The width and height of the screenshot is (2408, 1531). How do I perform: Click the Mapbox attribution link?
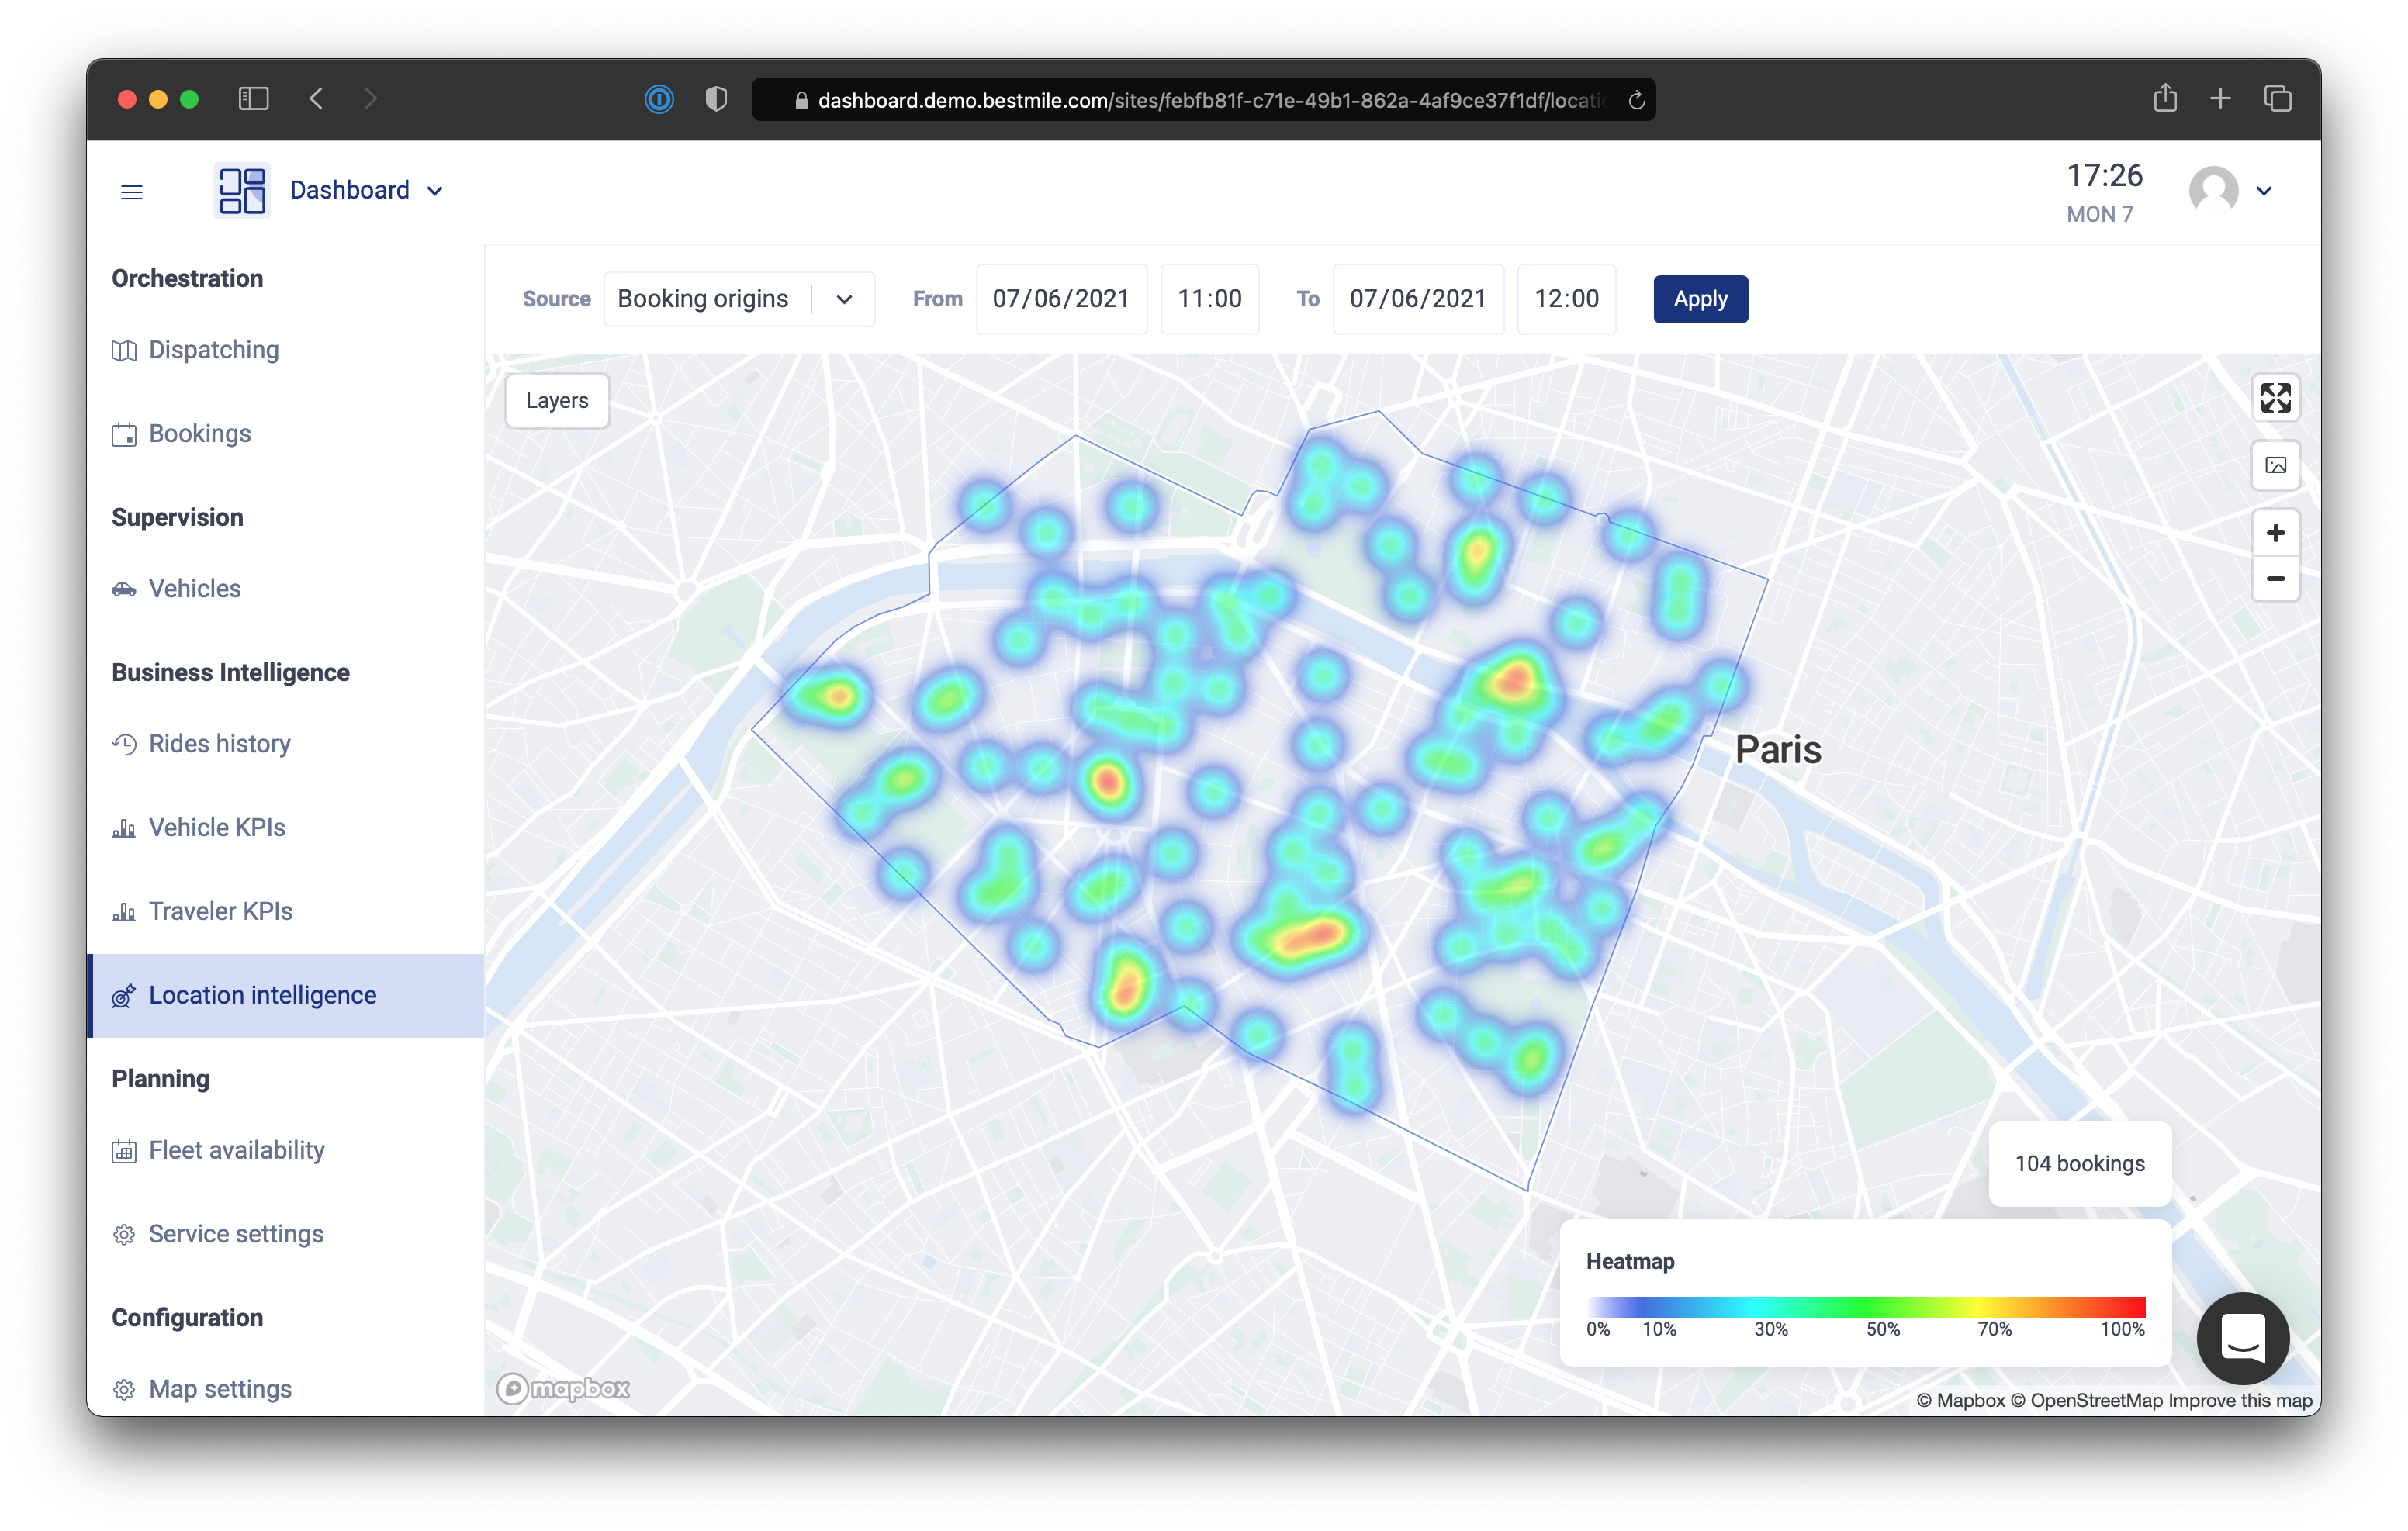(1960, 1401)
